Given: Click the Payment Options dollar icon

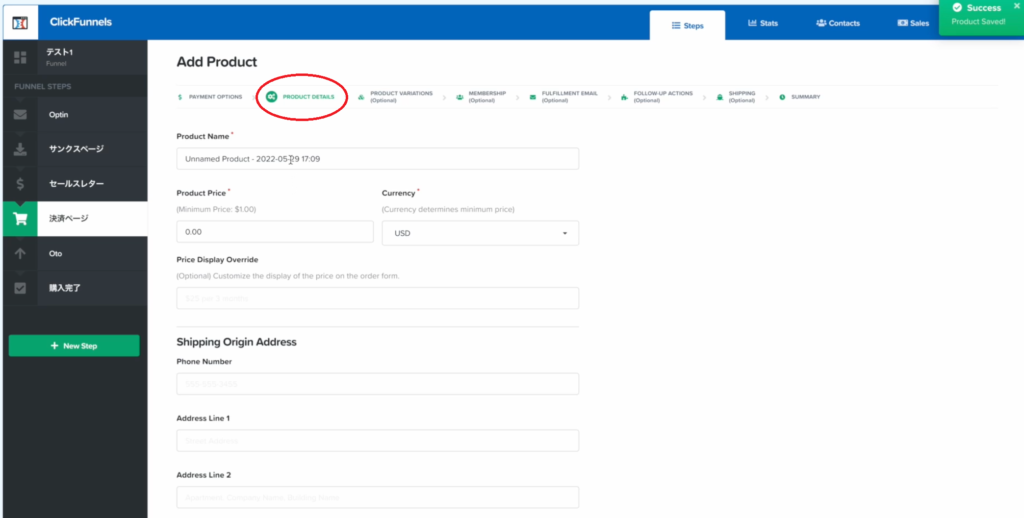Looking at the screenshot, I should (x=180, y=97).
